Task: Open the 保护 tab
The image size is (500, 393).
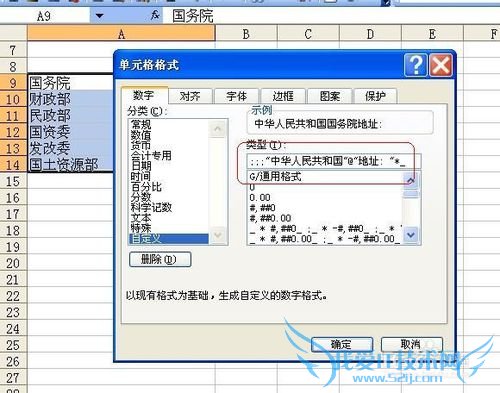Action: (375, 96)
